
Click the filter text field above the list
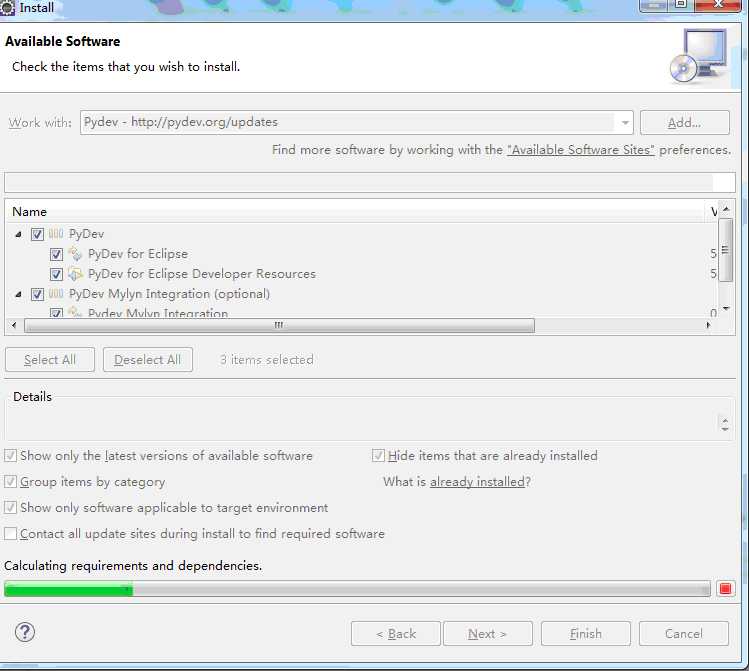point(370,182)
